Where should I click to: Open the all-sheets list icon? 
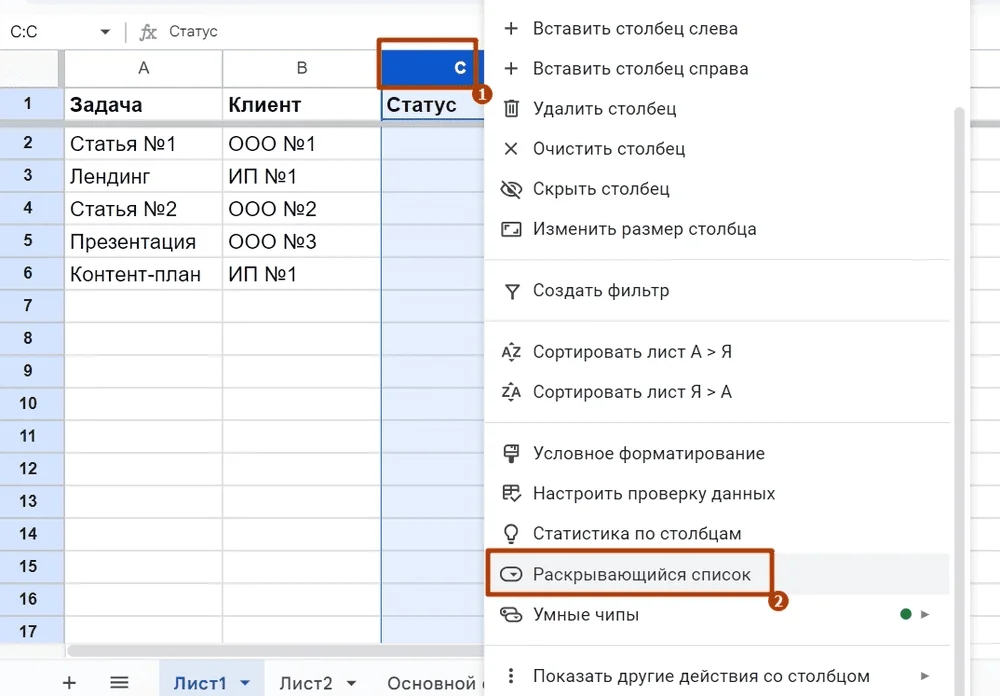119,683
